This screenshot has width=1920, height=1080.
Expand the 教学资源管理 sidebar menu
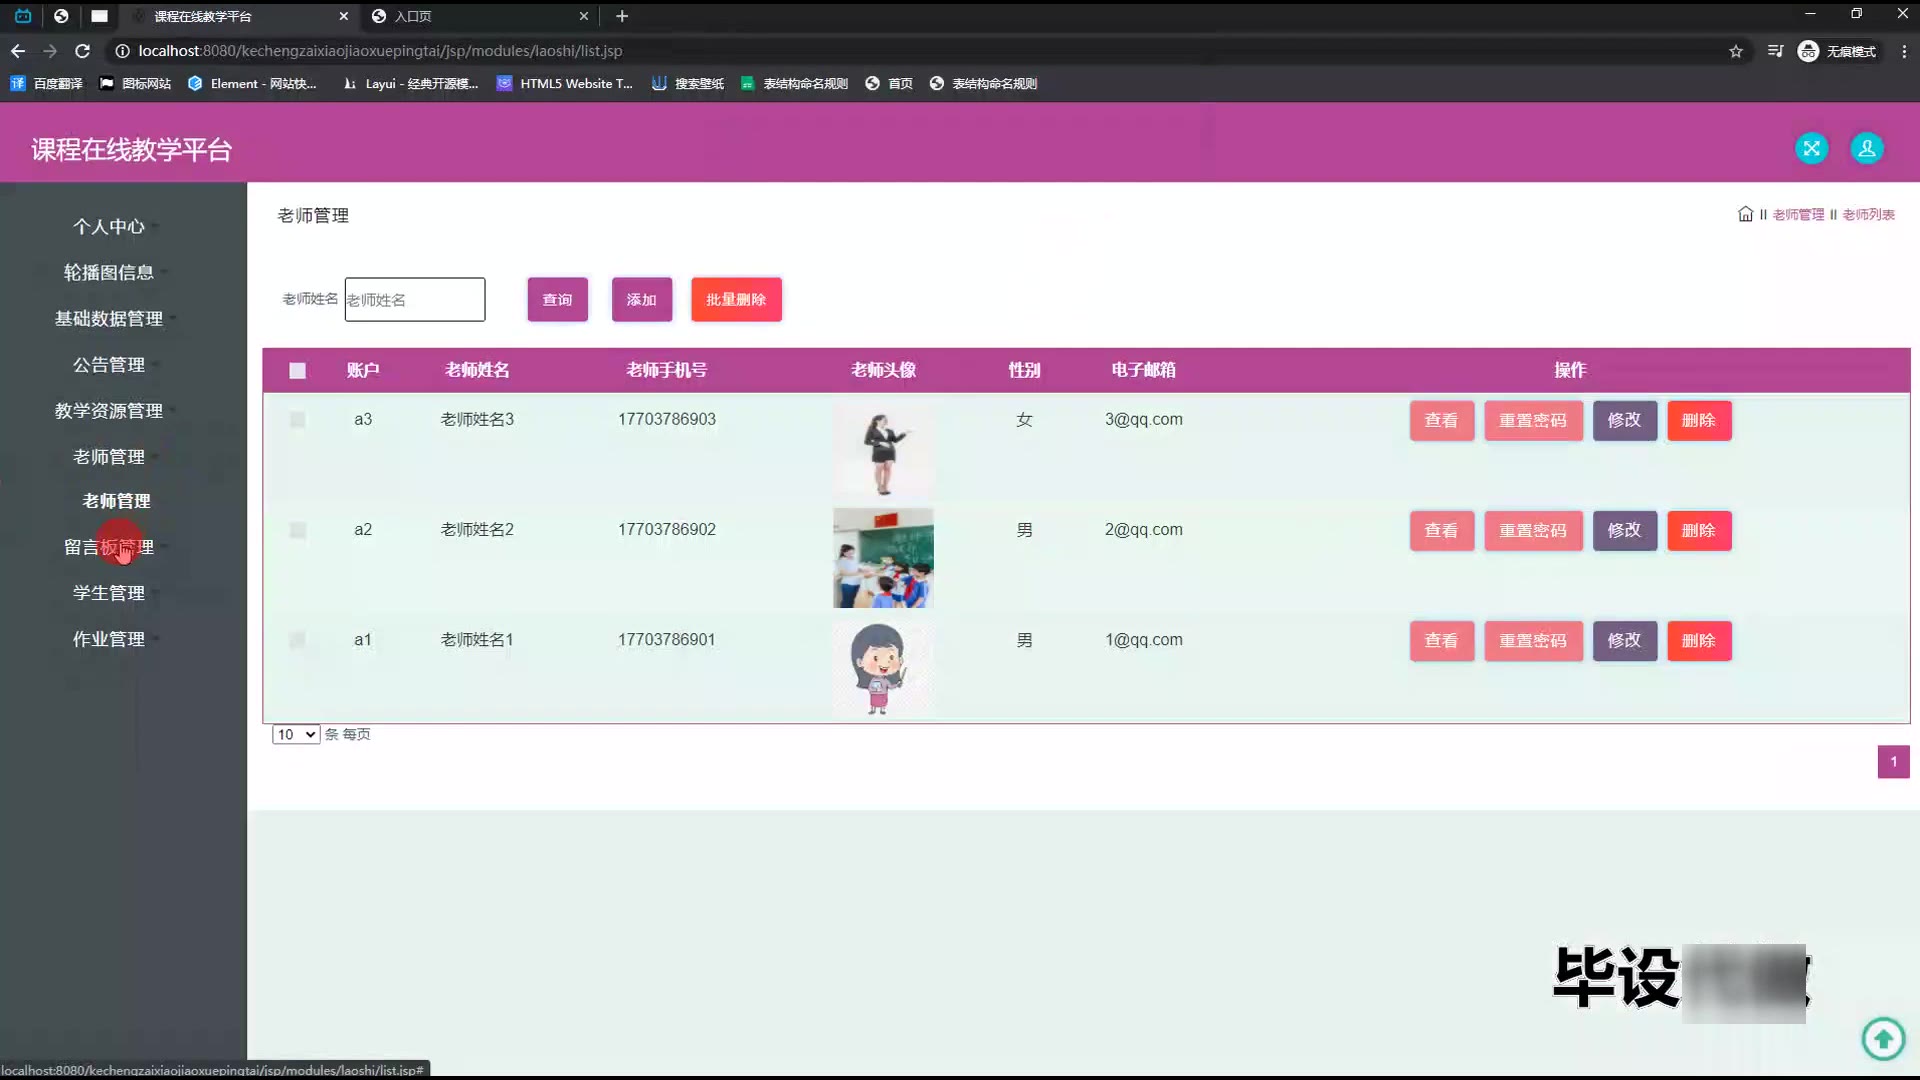click(109, 411)
